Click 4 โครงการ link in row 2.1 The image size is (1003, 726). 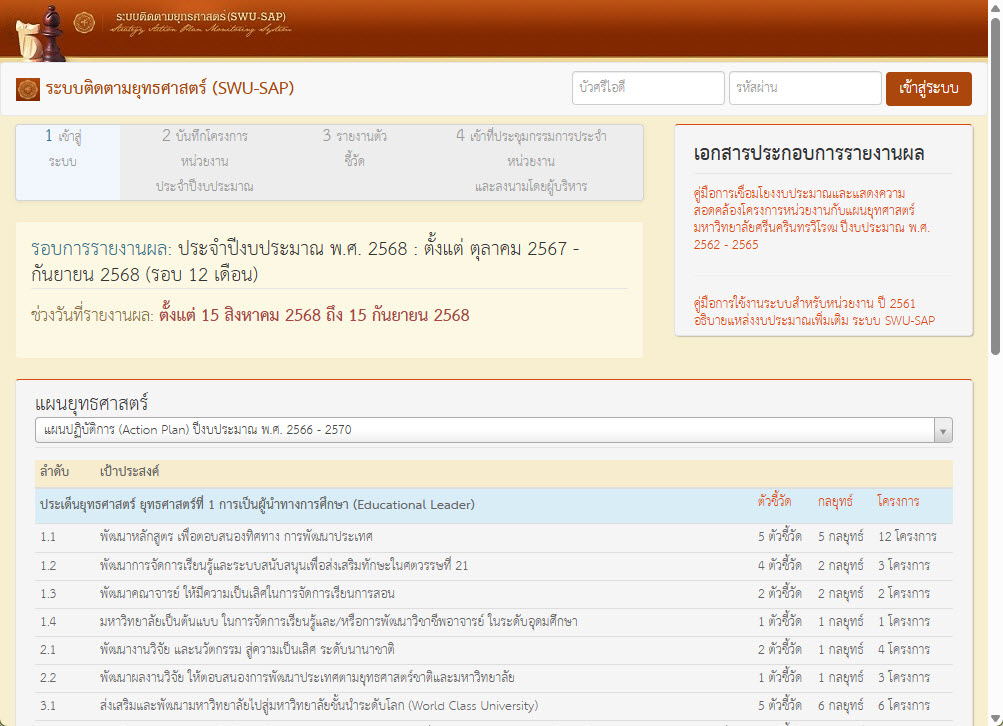[x=903, y=649]
